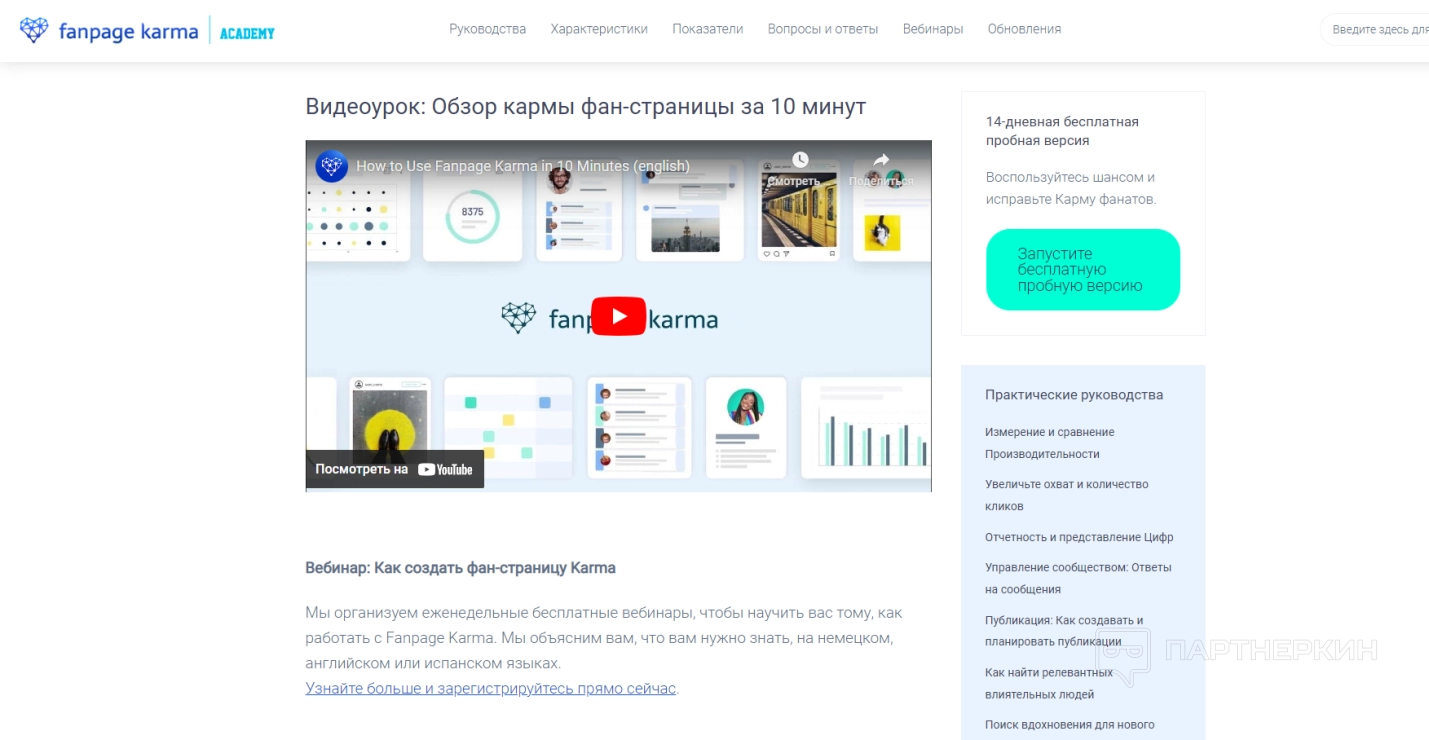Viewport: 1429px width, 740px height.
Task: Click the search field in header
Action: (1375, 30)
